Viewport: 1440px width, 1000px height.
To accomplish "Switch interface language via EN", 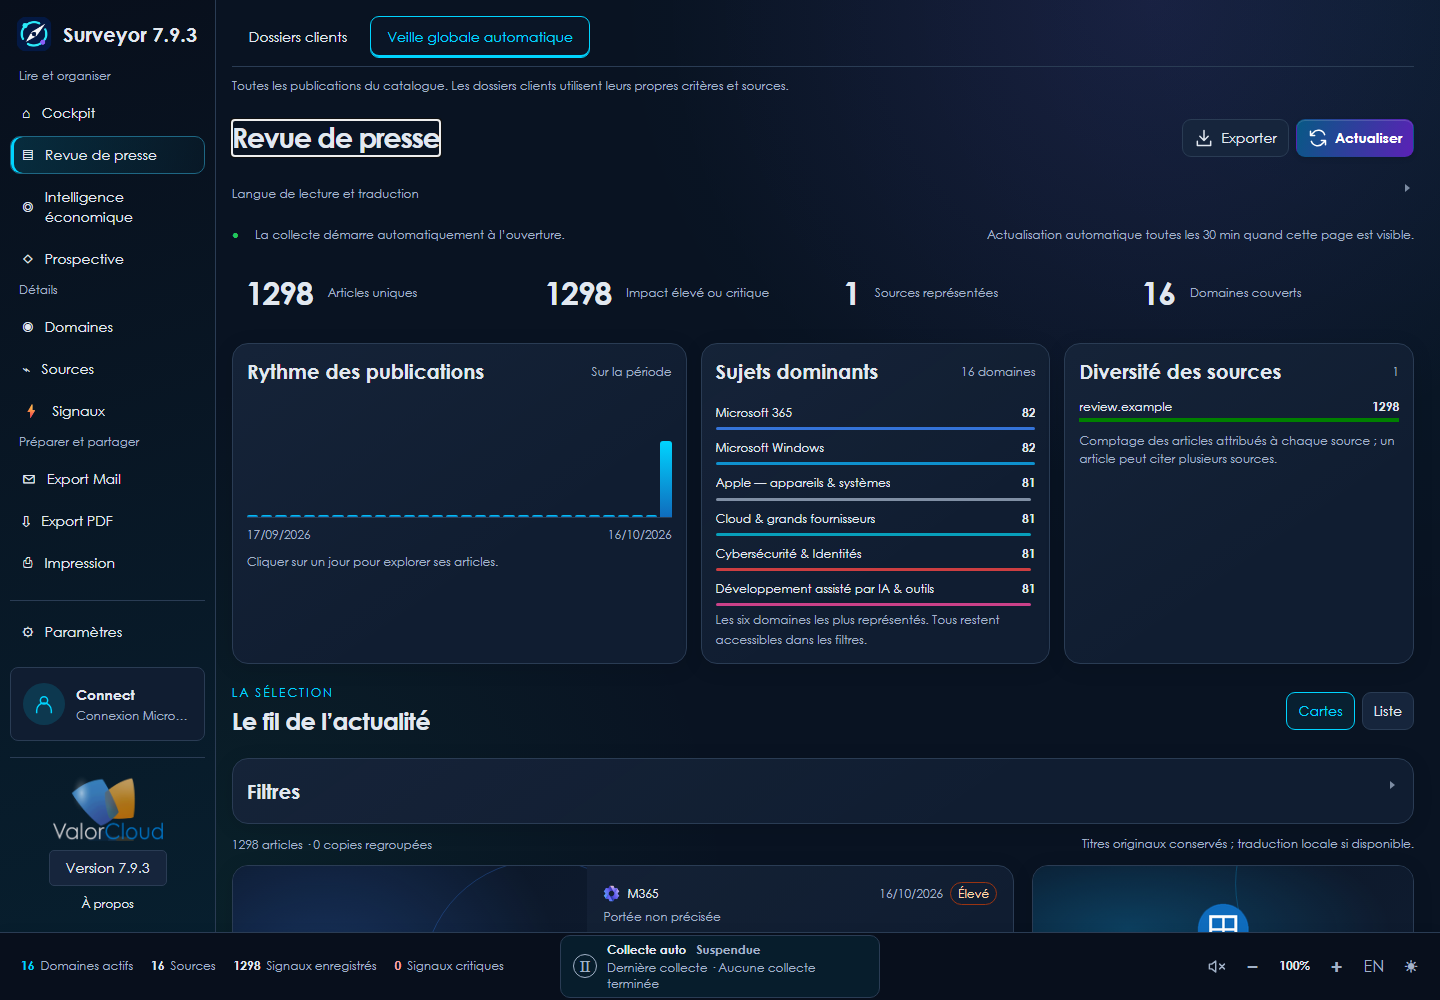I will [x=1374, y=966].
